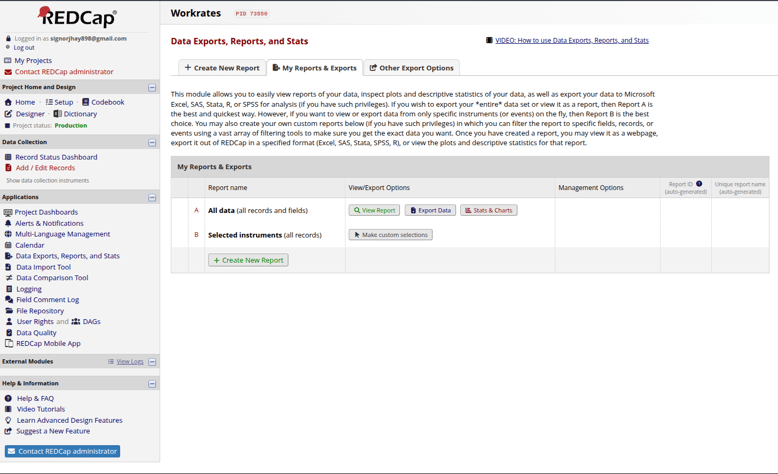Open Stats & Charts for All data
This screenshot has width=778, height=474.
(489, 210)
